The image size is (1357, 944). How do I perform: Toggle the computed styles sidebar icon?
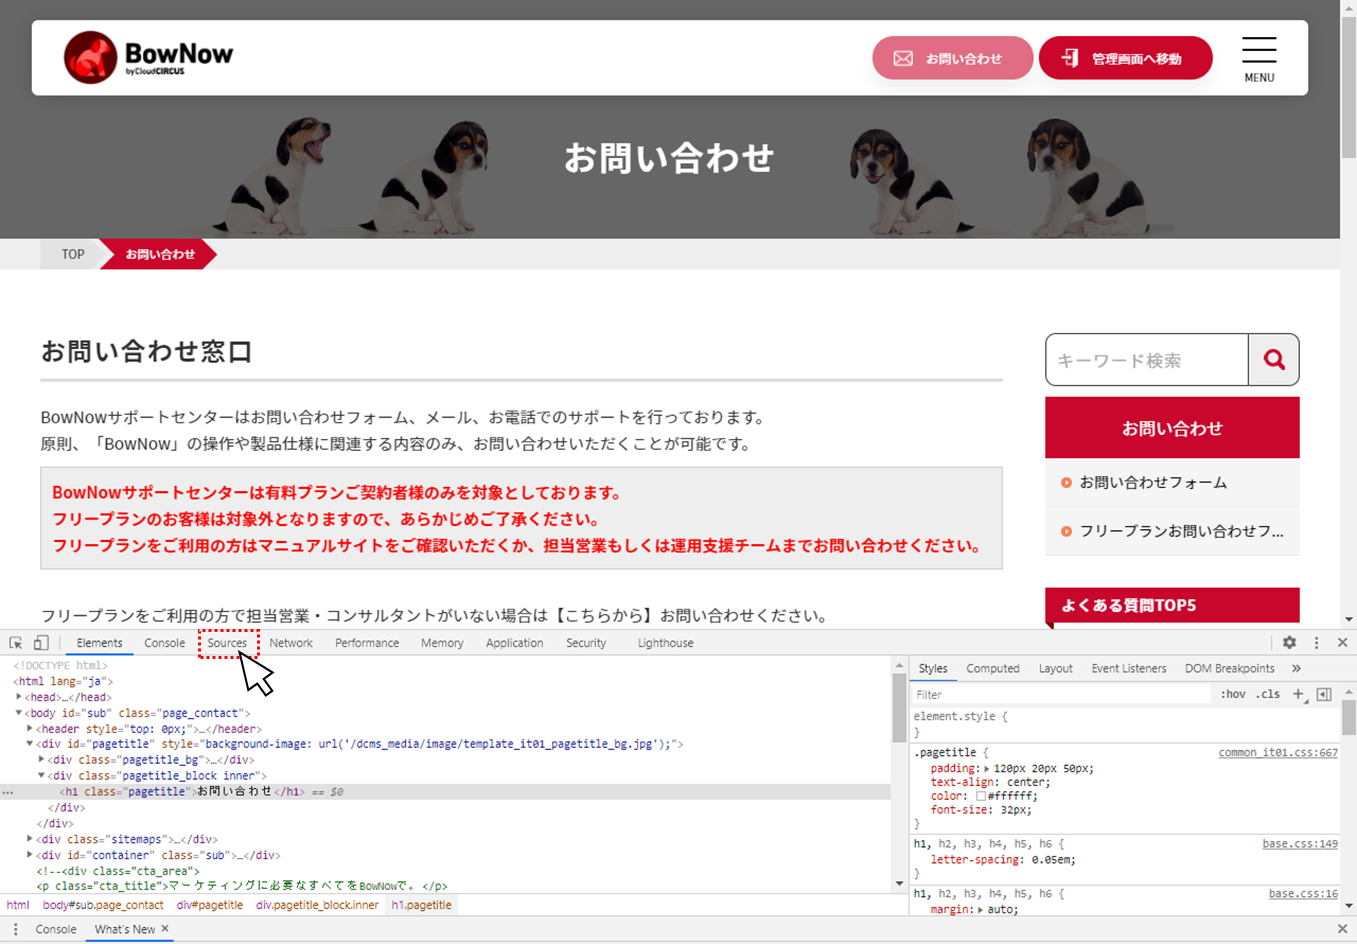pyautogui.click(x=1324, y=694)
